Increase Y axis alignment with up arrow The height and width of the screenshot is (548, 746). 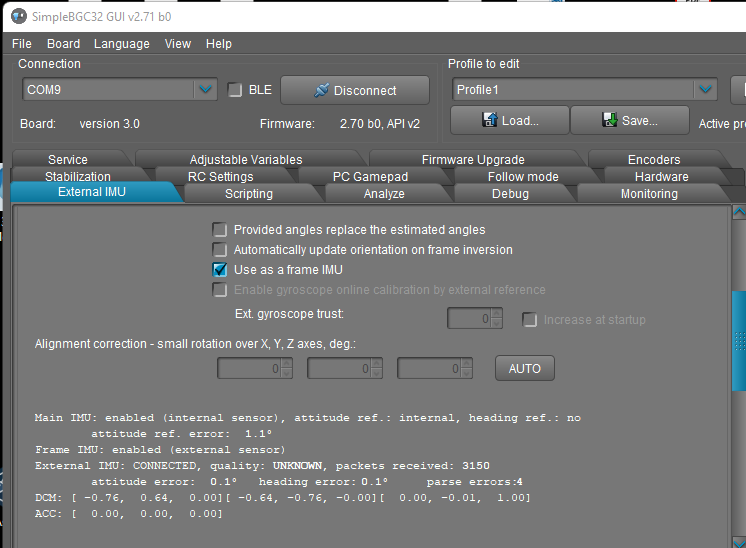click(x=377, y=364)
